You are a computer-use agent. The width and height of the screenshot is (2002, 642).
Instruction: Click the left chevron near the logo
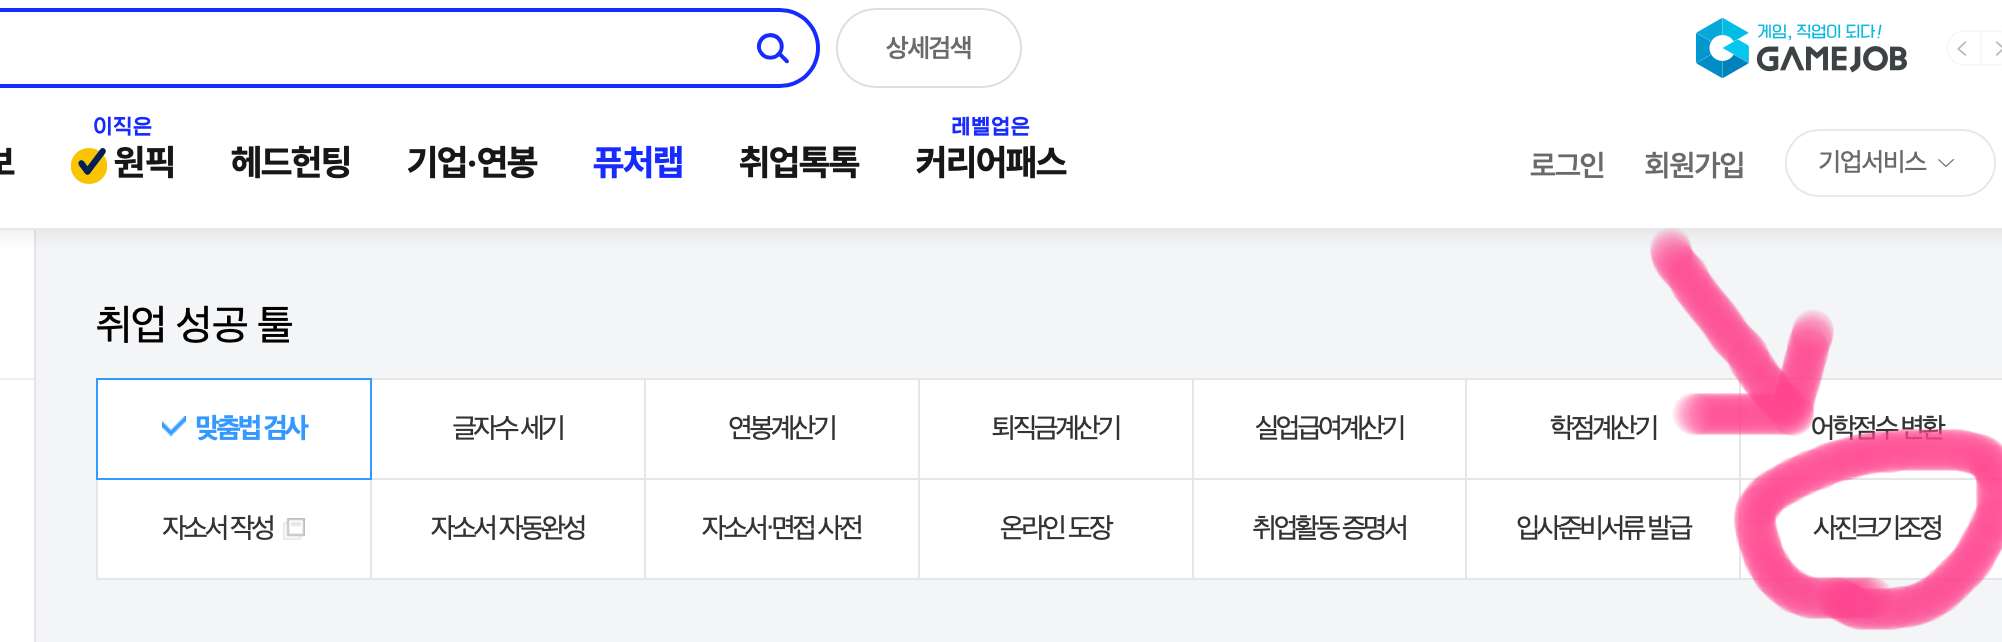(1960, 47)
